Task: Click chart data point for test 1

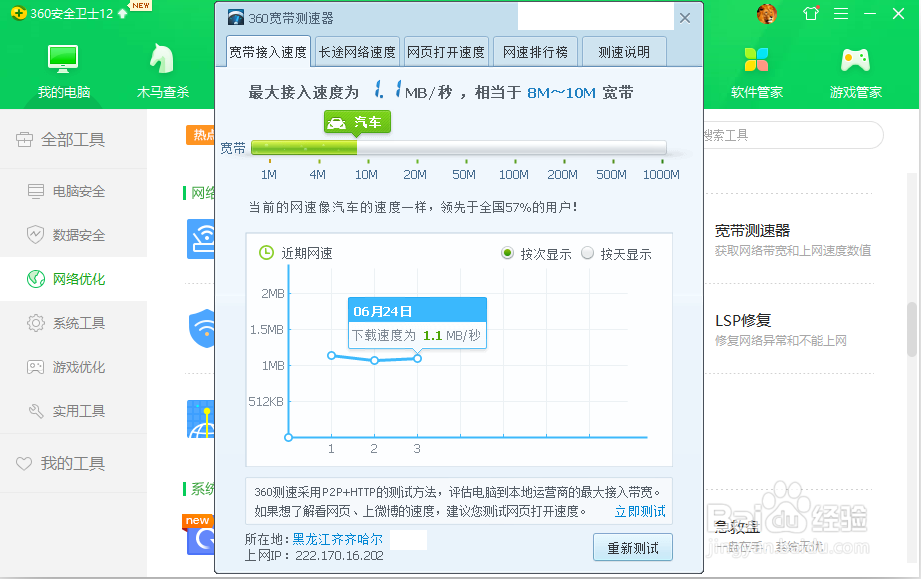Action: point(331,355)
